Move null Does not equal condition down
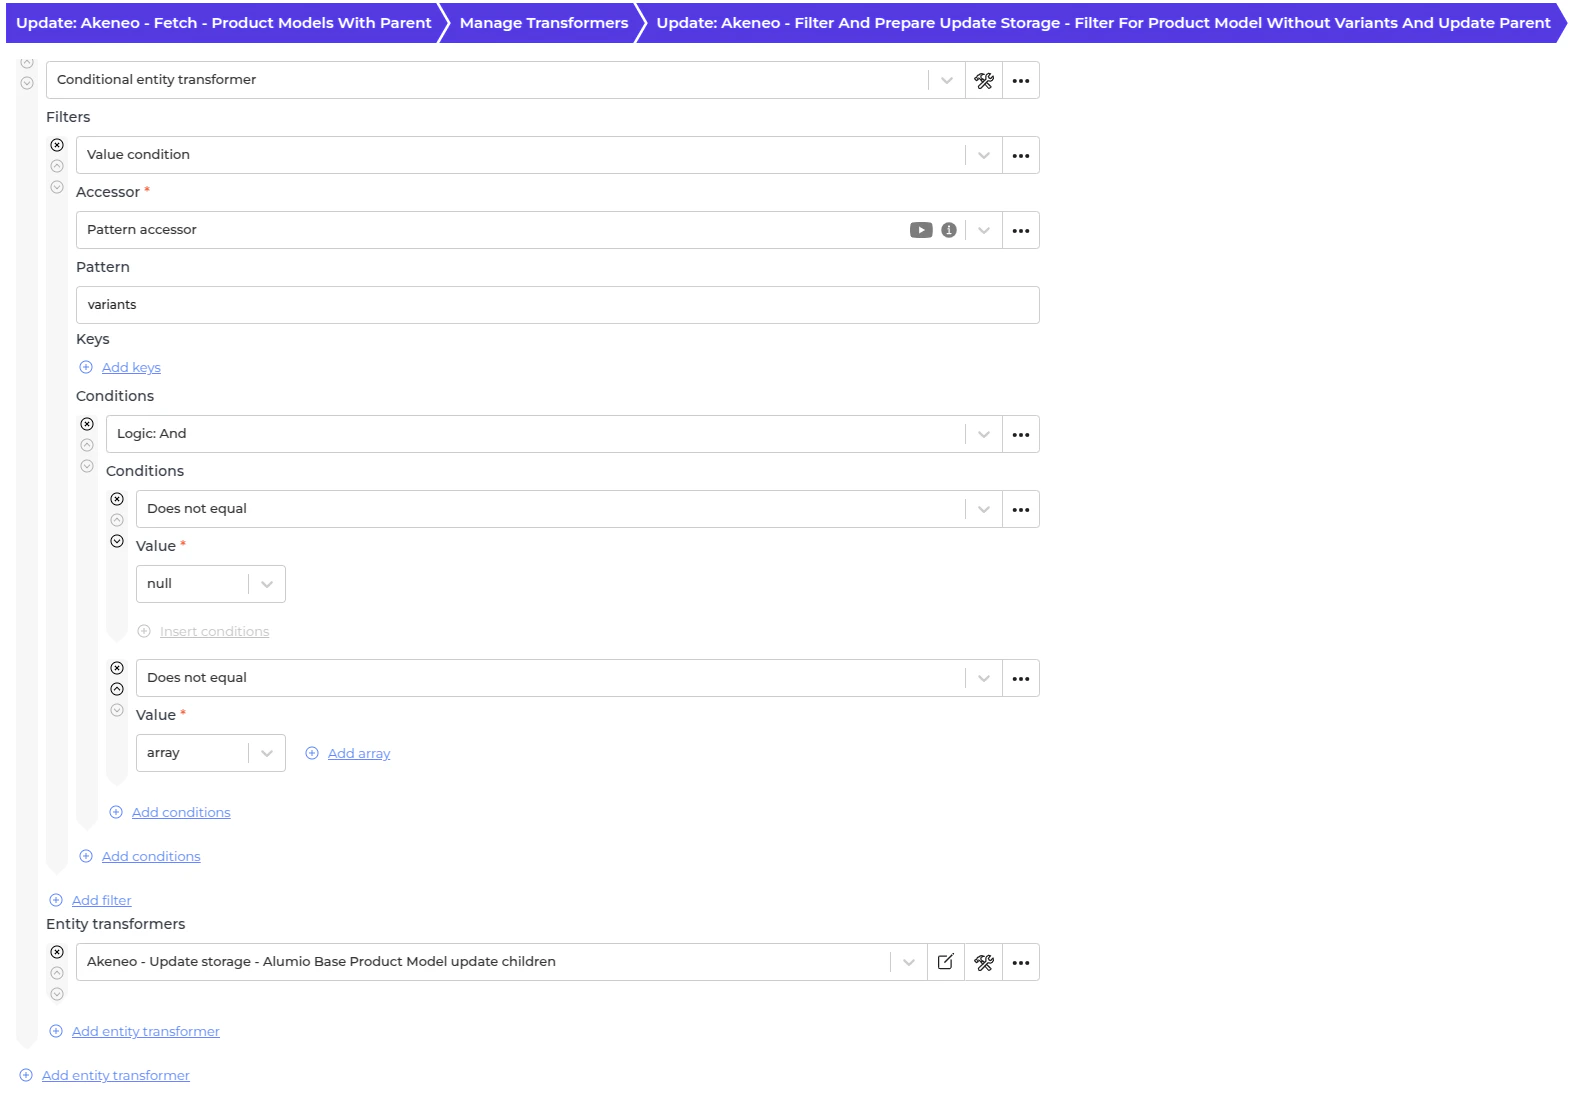This screenshot has width=1580, height=1114. pyautogui.click(x=117, y=541)
